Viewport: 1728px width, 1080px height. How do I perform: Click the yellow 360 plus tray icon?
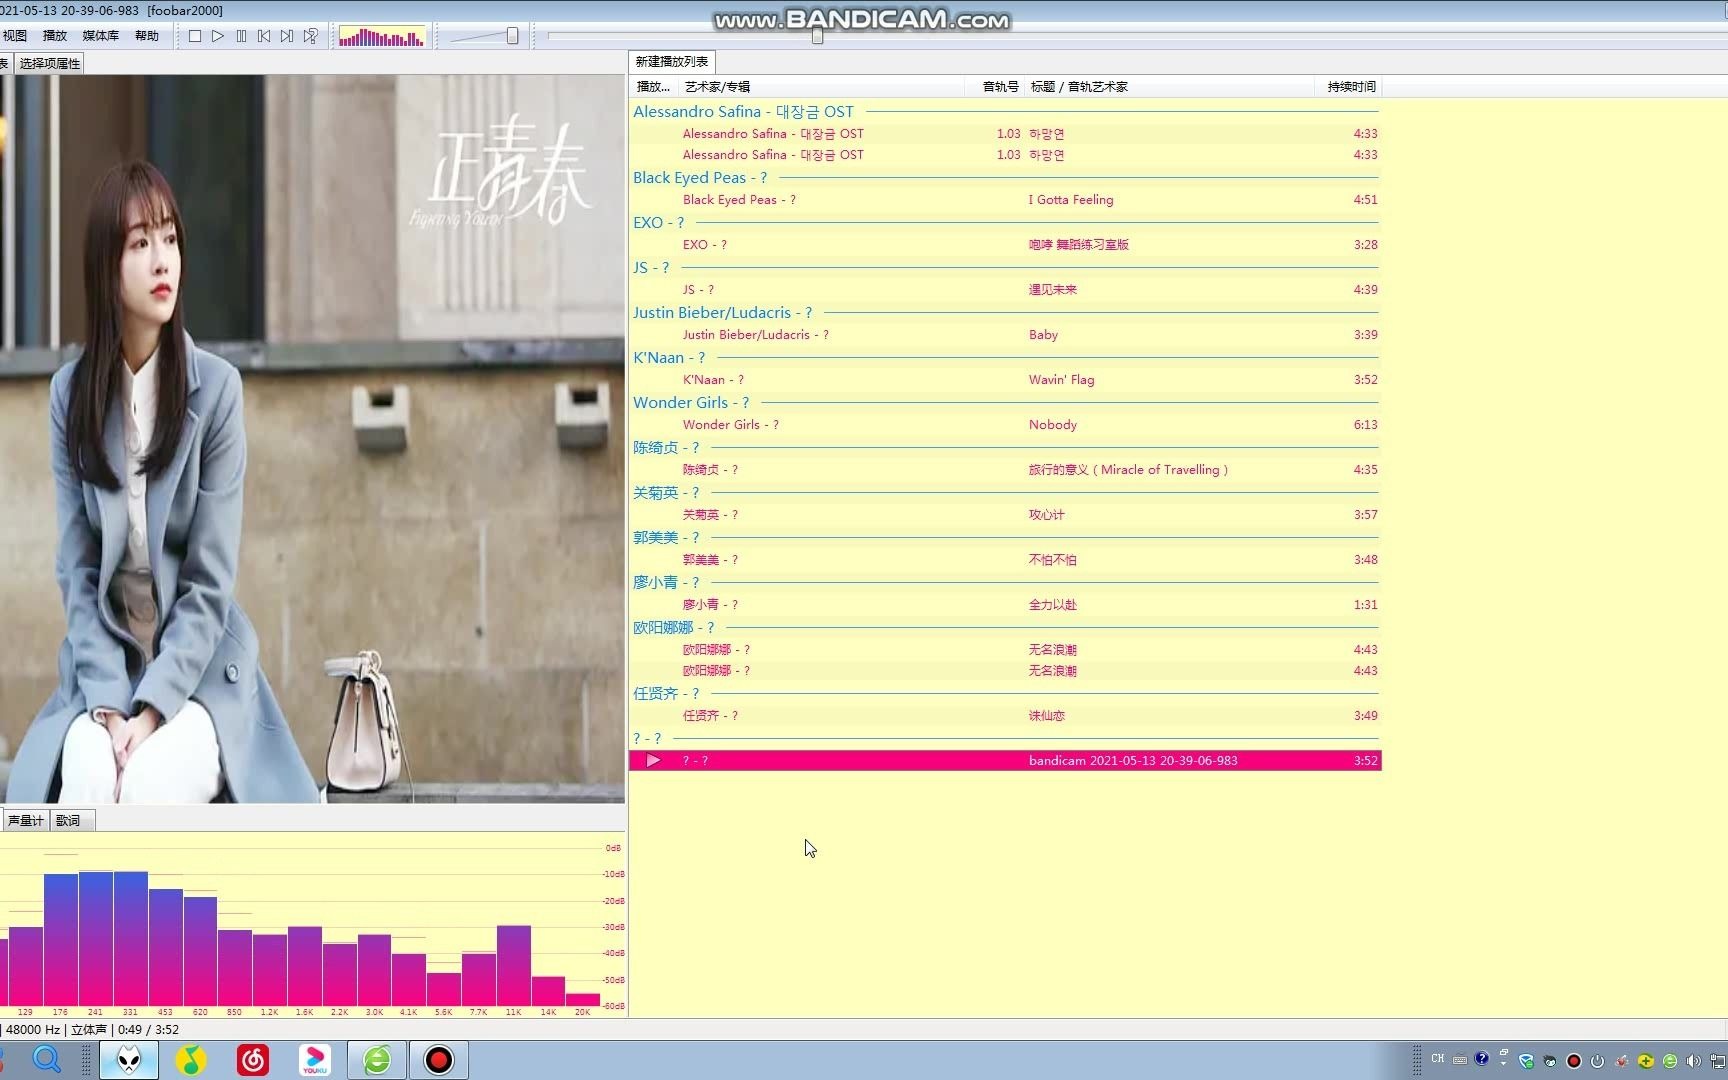click(x=1645, y=1061)
